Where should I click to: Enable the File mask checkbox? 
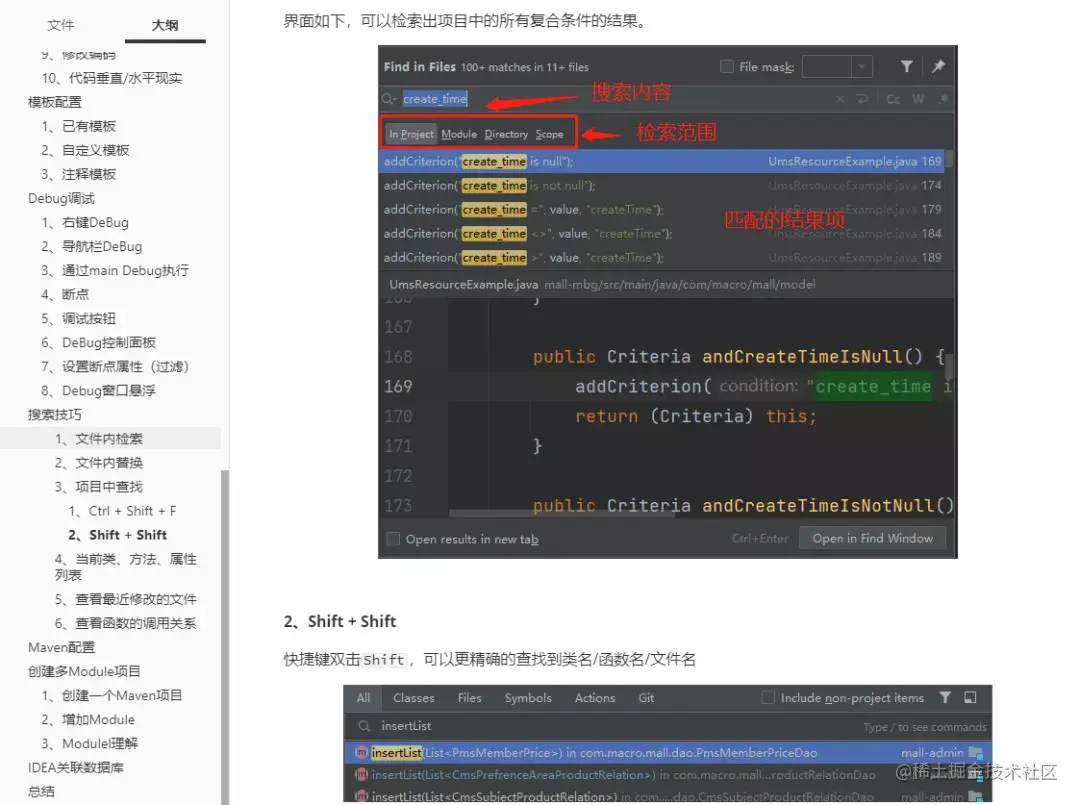727,66
